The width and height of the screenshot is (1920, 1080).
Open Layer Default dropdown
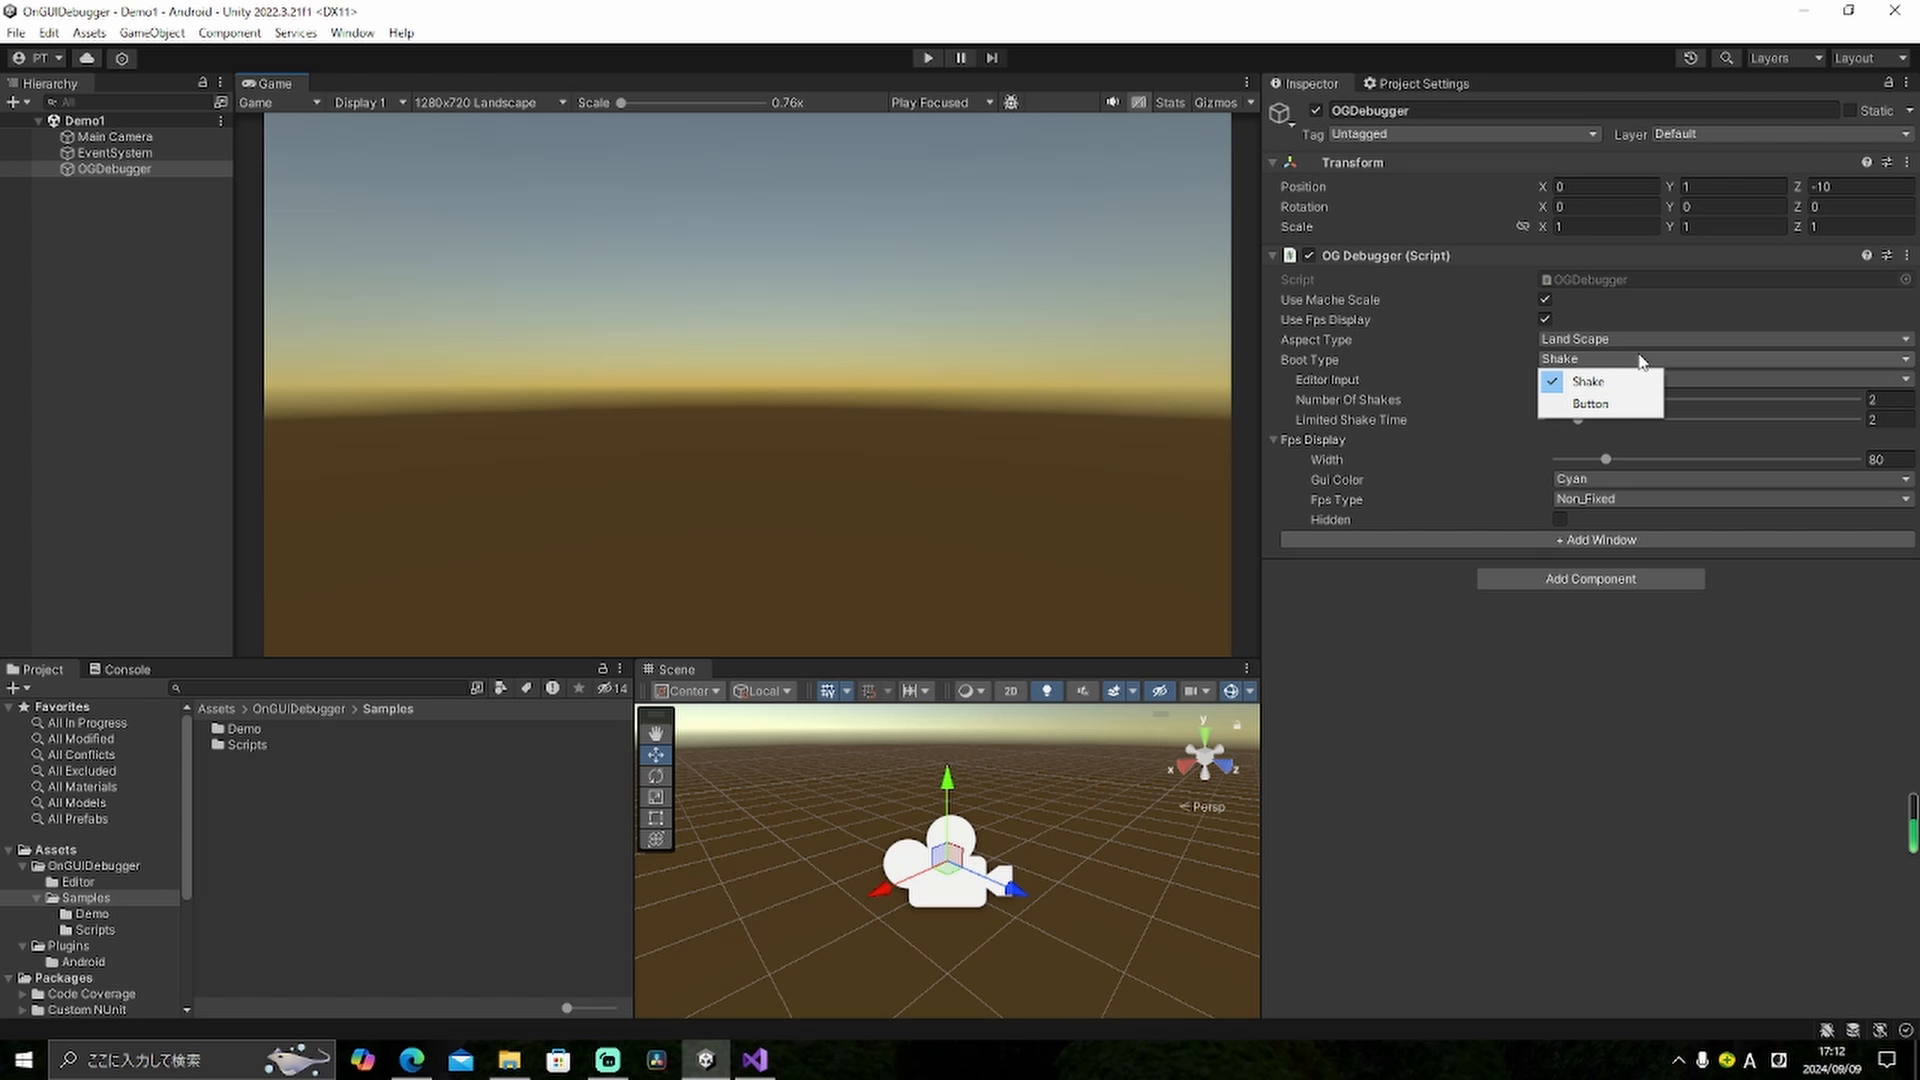pyautogui.click(x=1782, y=134)
